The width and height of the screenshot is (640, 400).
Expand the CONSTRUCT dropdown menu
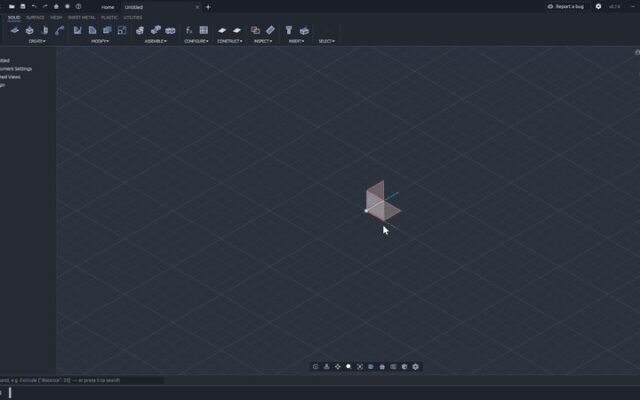tap(230, 41)
